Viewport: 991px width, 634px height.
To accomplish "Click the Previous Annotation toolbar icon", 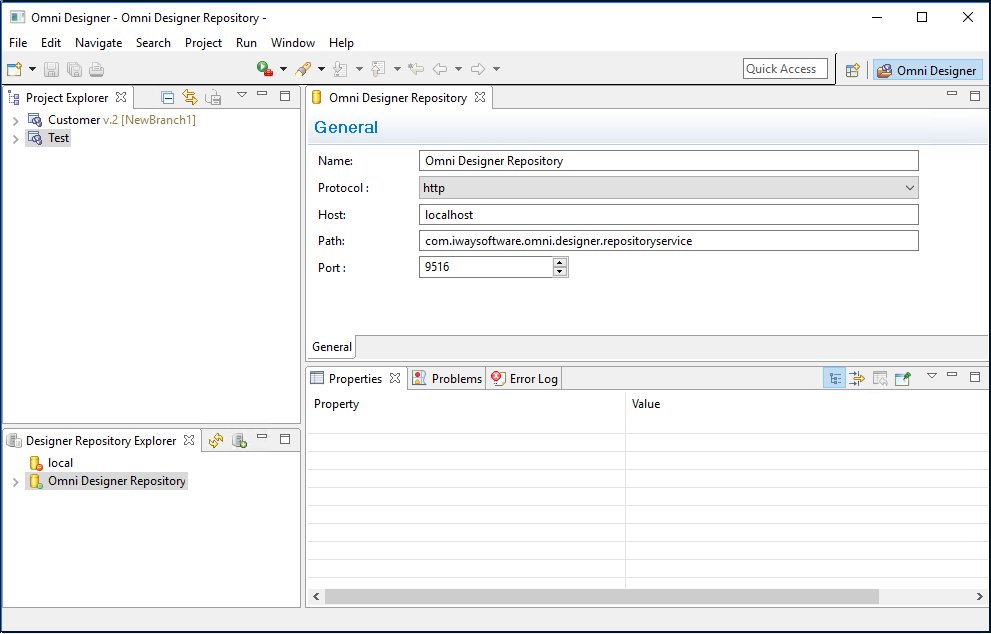I will pos(378,68).
